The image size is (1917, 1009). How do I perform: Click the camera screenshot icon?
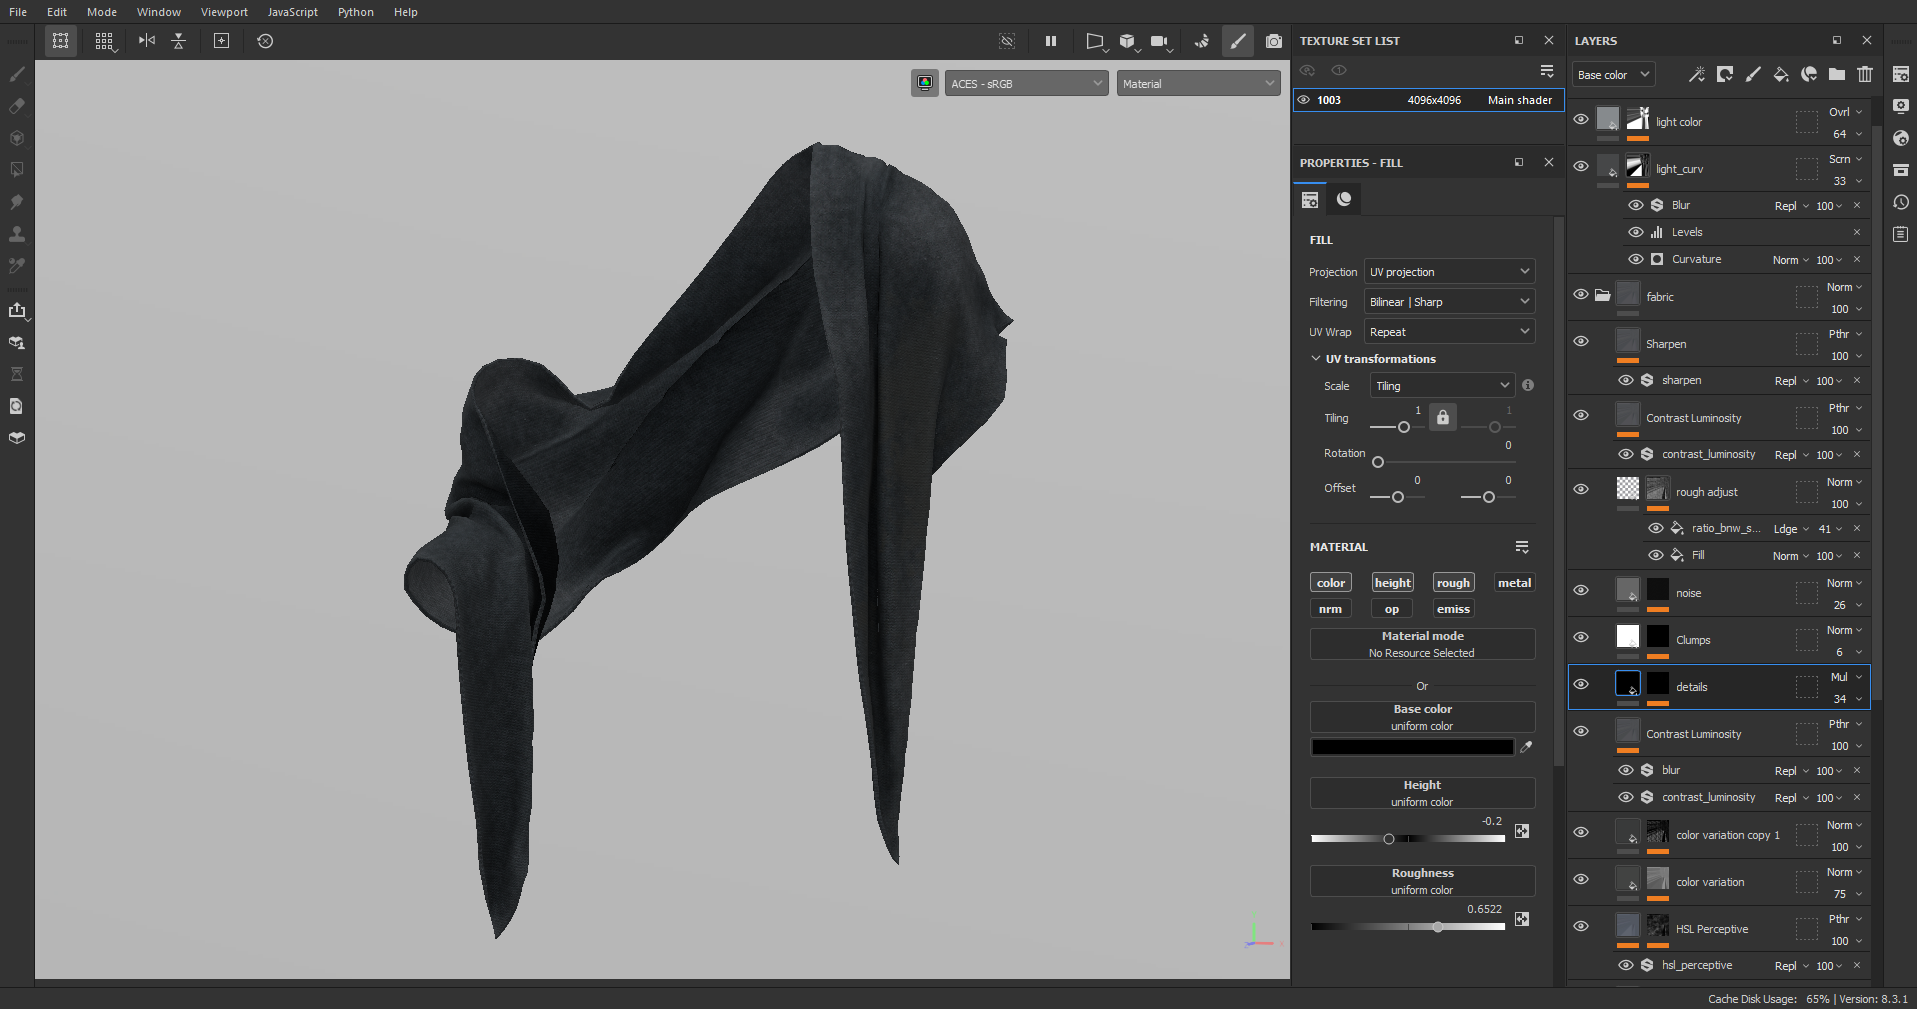click(1273, 41)
